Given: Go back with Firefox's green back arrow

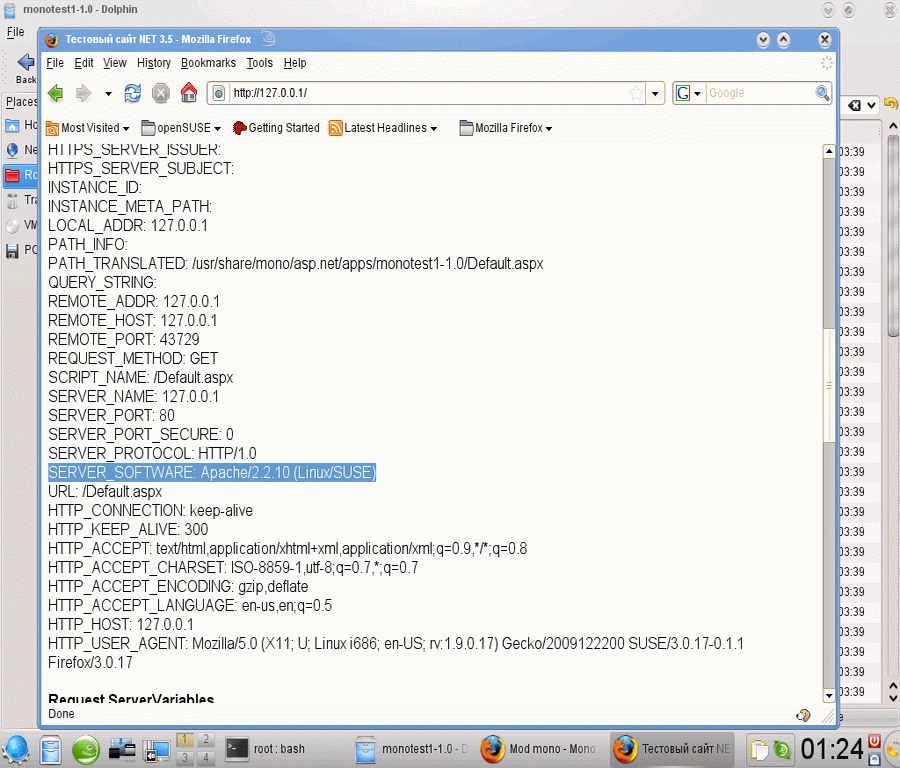Looking at the screenshot, I should [55, 93].
